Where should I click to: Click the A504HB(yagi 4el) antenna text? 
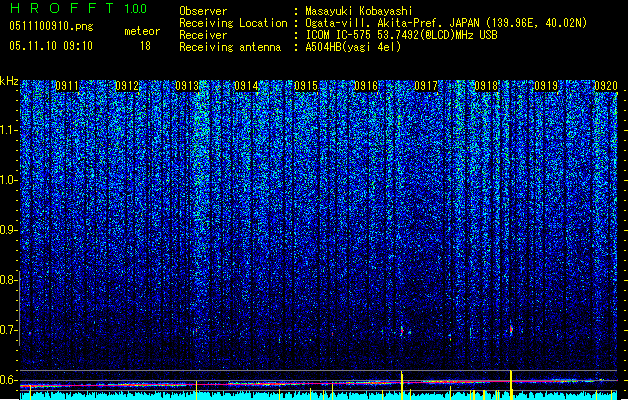pyautogui.click(x=353, y=47)
